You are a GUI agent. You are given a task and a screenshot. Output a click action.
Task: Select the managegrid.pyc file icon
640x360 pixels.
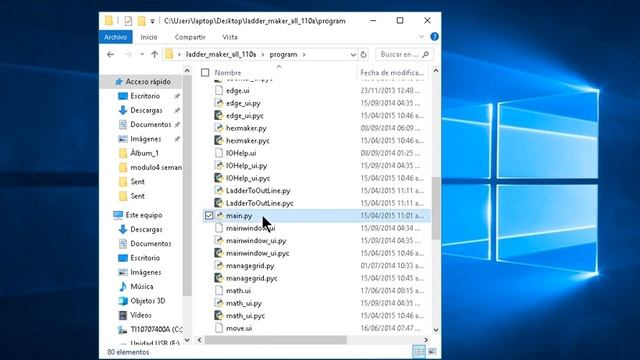219,278
